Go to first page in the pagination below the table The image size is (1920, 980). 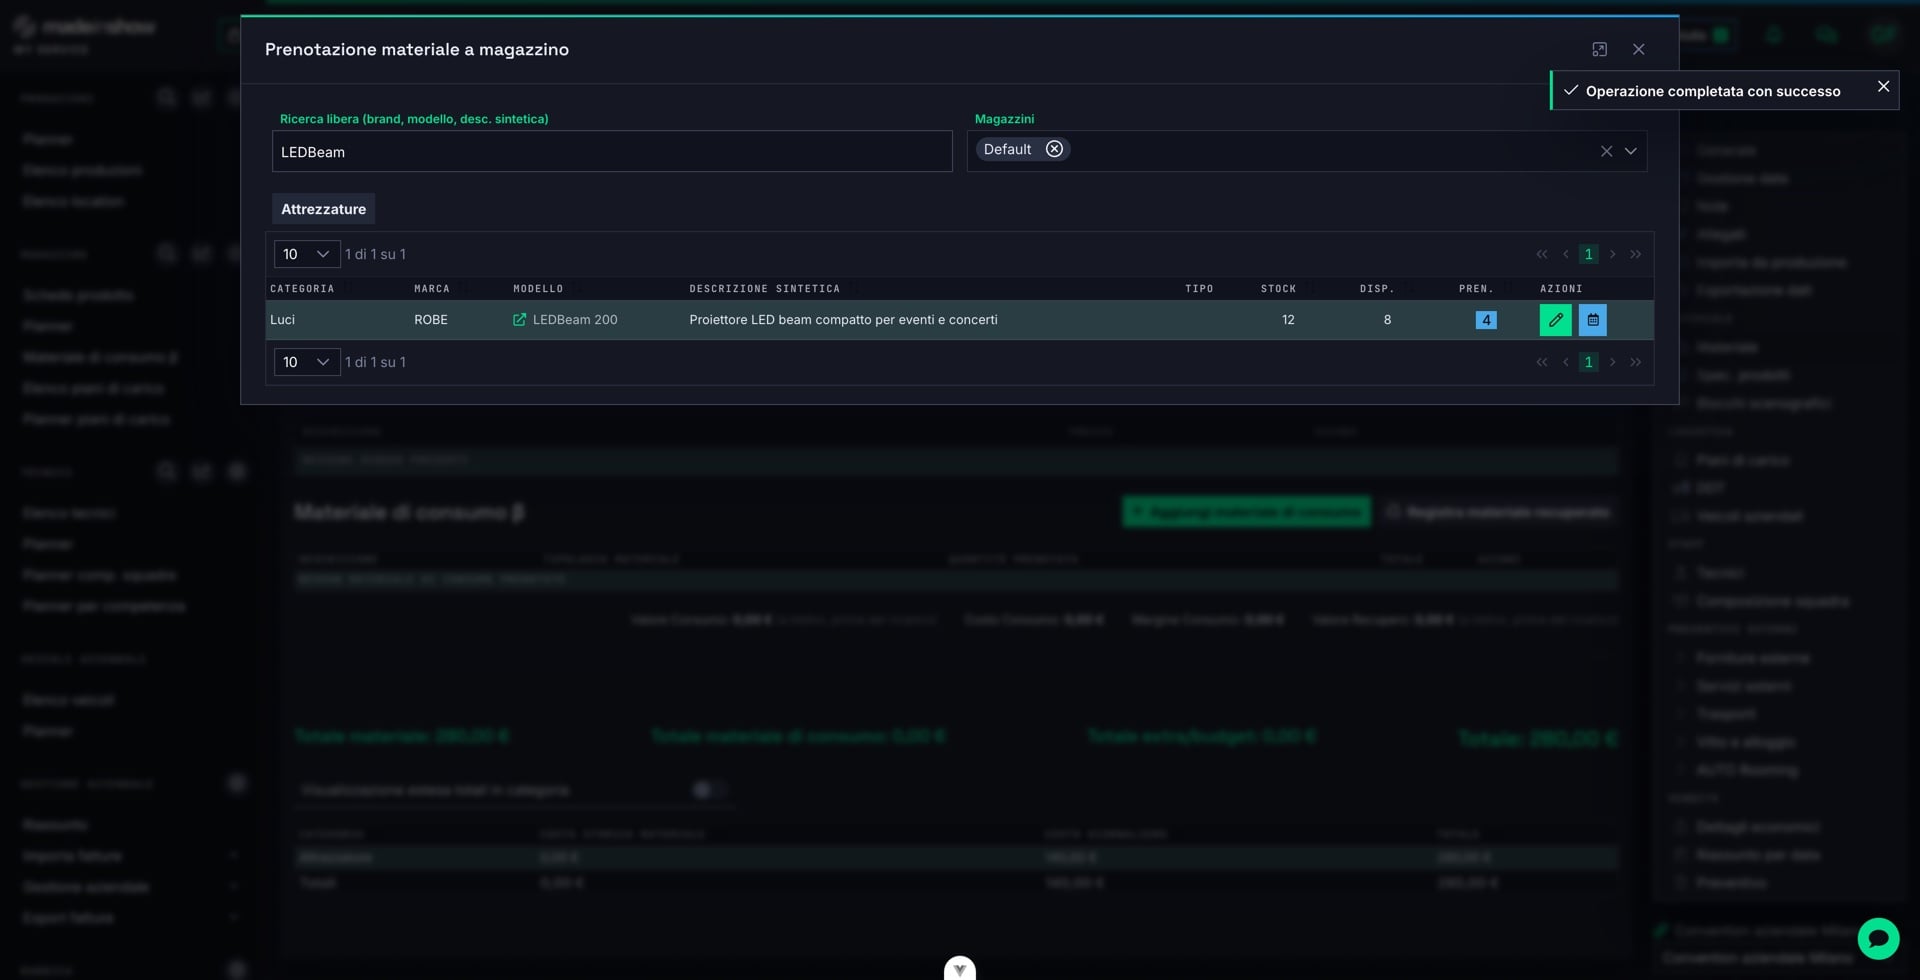tap(1542, 362)
